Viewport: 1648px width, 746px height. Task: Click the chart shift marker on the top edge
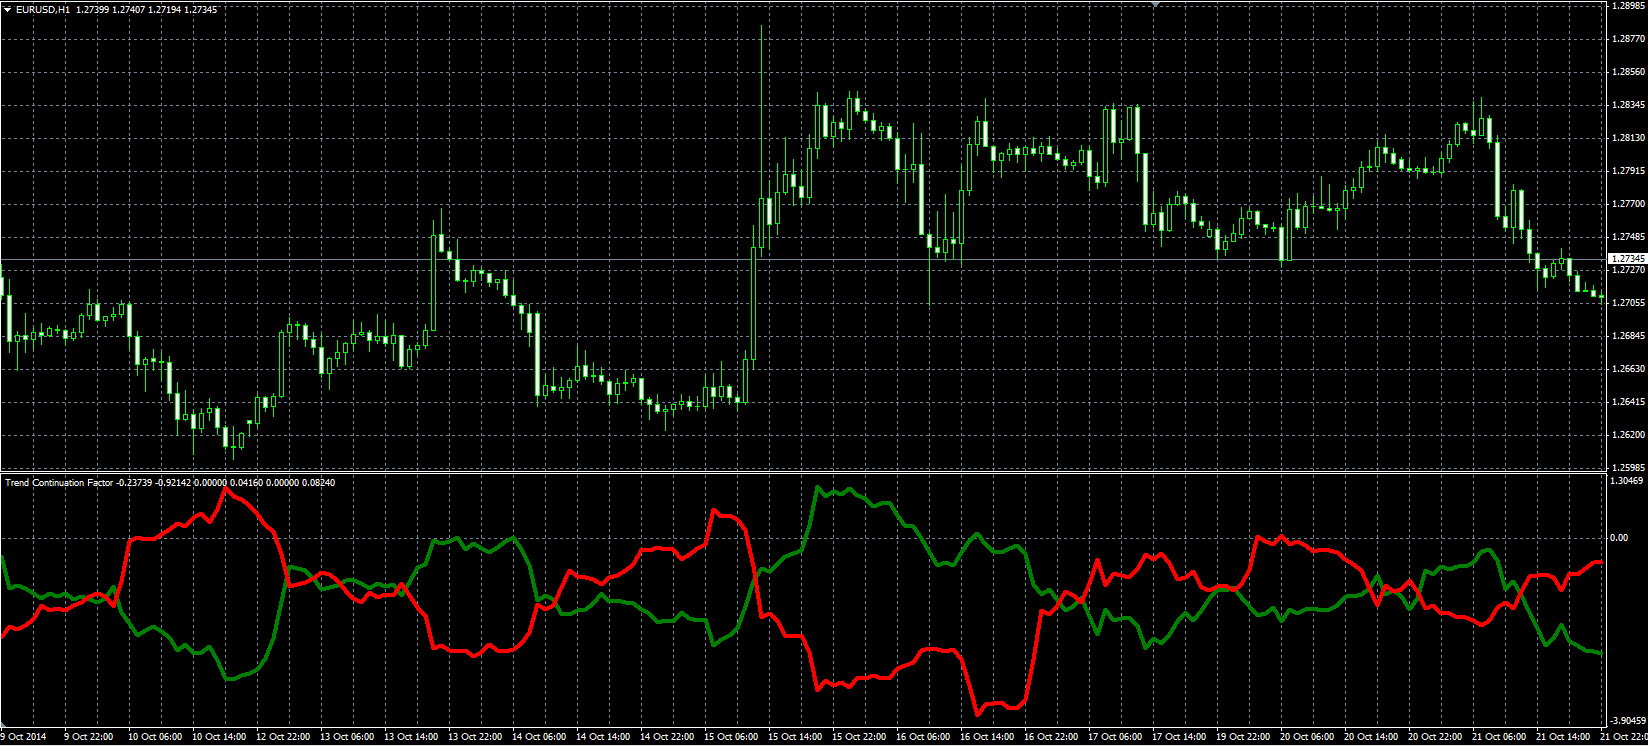pyautogui.click(x=1156, y=4)
